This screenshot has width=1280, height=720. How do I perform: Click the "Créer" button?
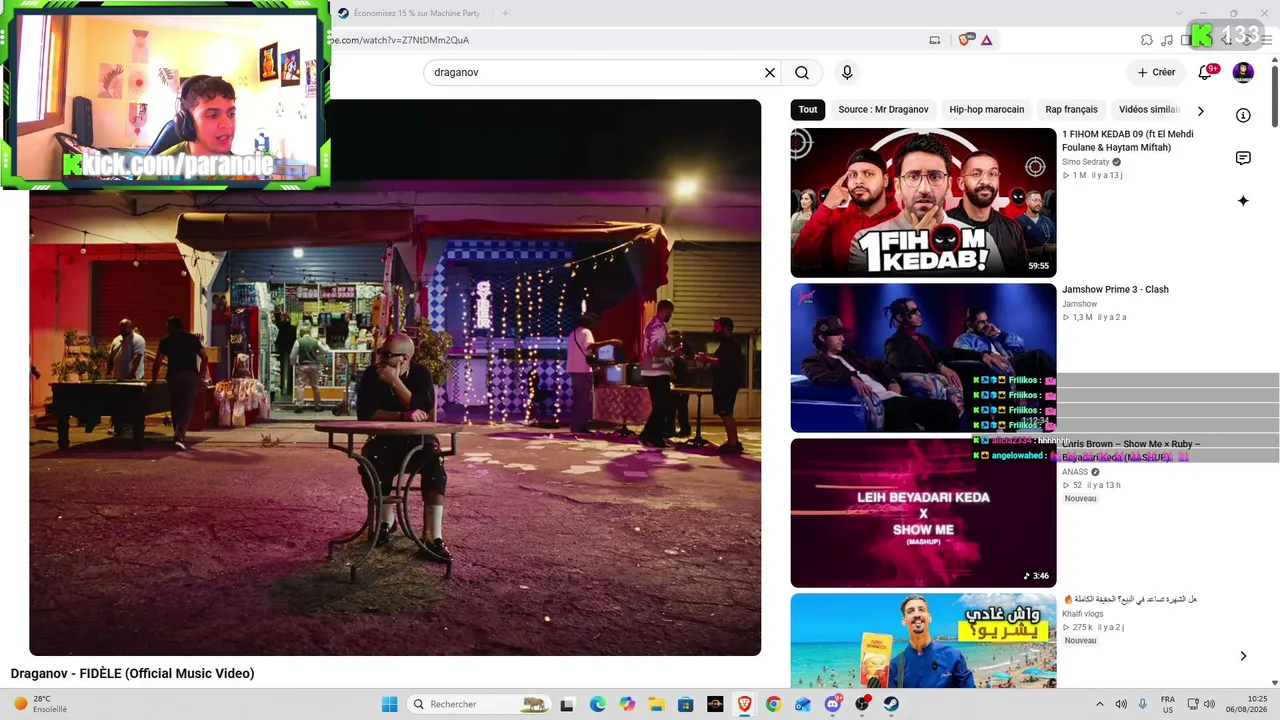(x=1156, y=72)
